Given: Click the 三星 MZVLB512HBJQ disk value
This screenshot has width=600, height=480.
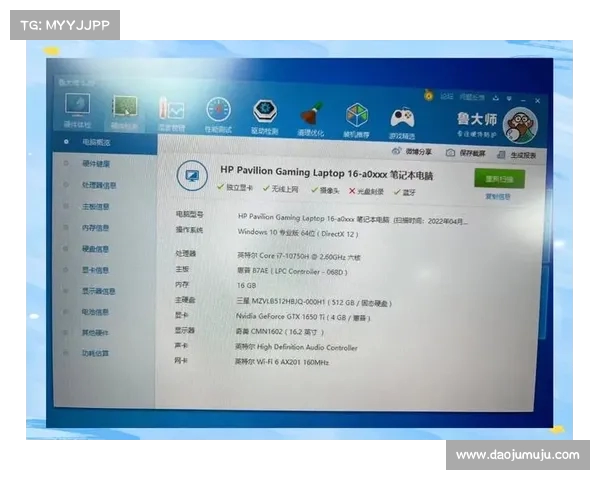Looking at the screenshot, I should 314,302.
